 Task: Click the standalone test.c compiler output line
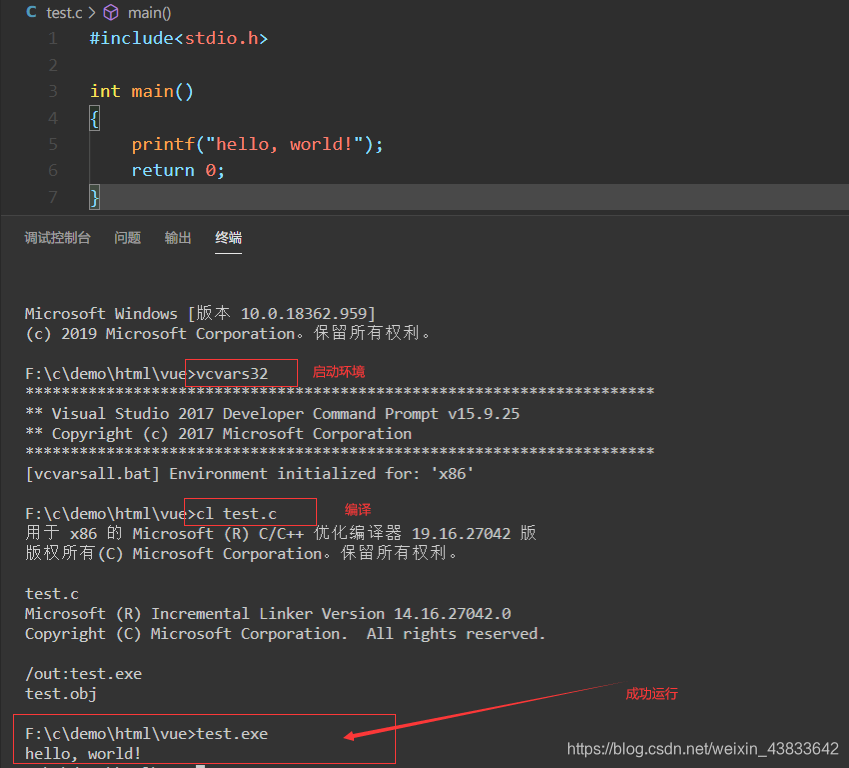pos(52,594)
